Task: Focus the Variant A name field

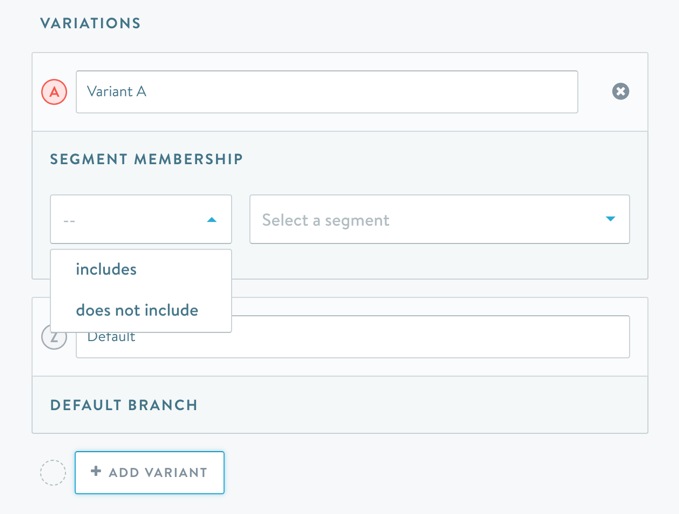Action: [327, 92]
